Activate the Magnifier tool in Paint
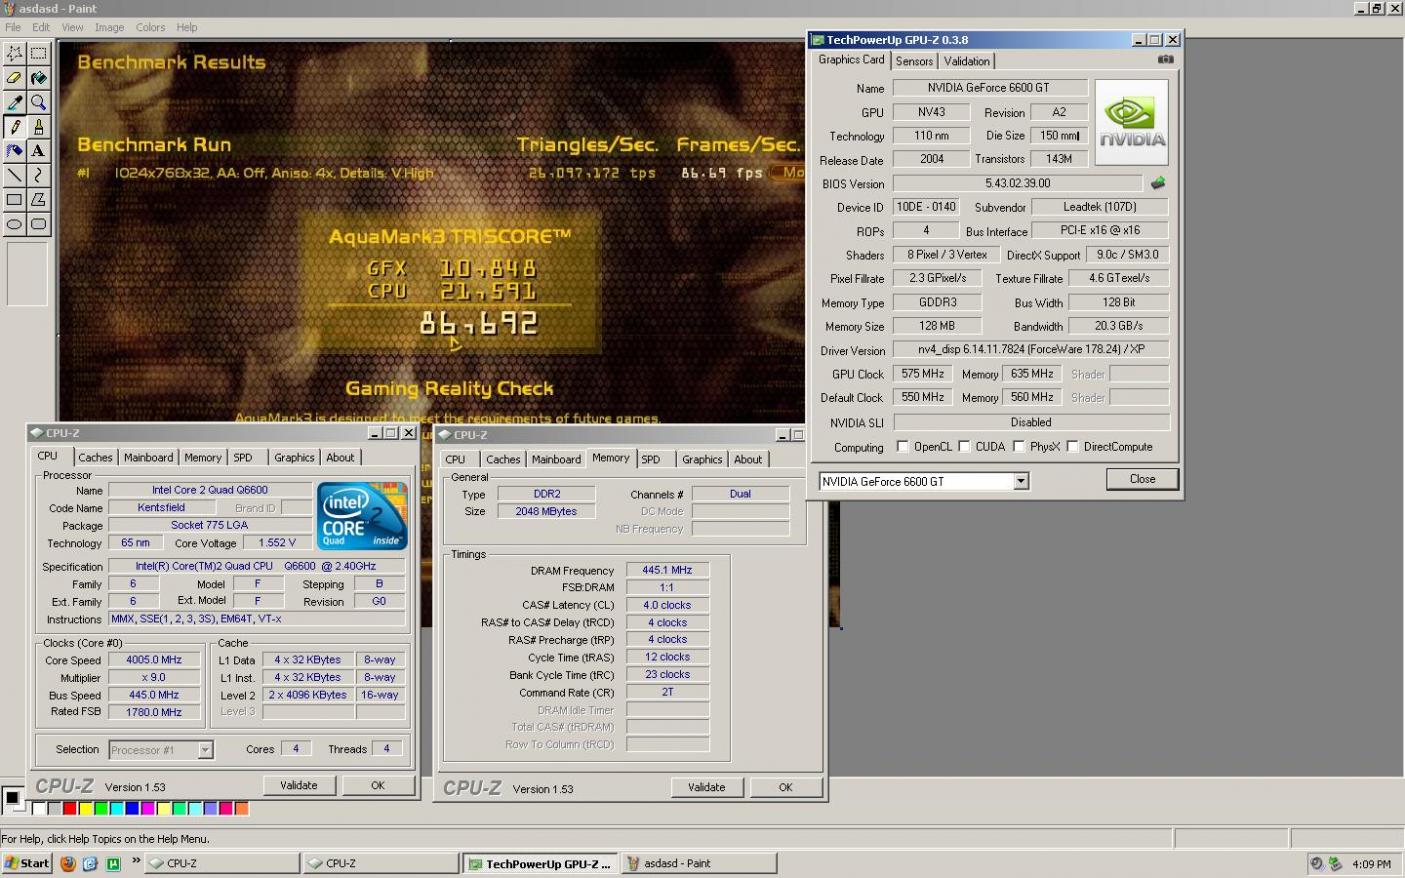This screenshot has height=878, width=1405. coord(38,102)
